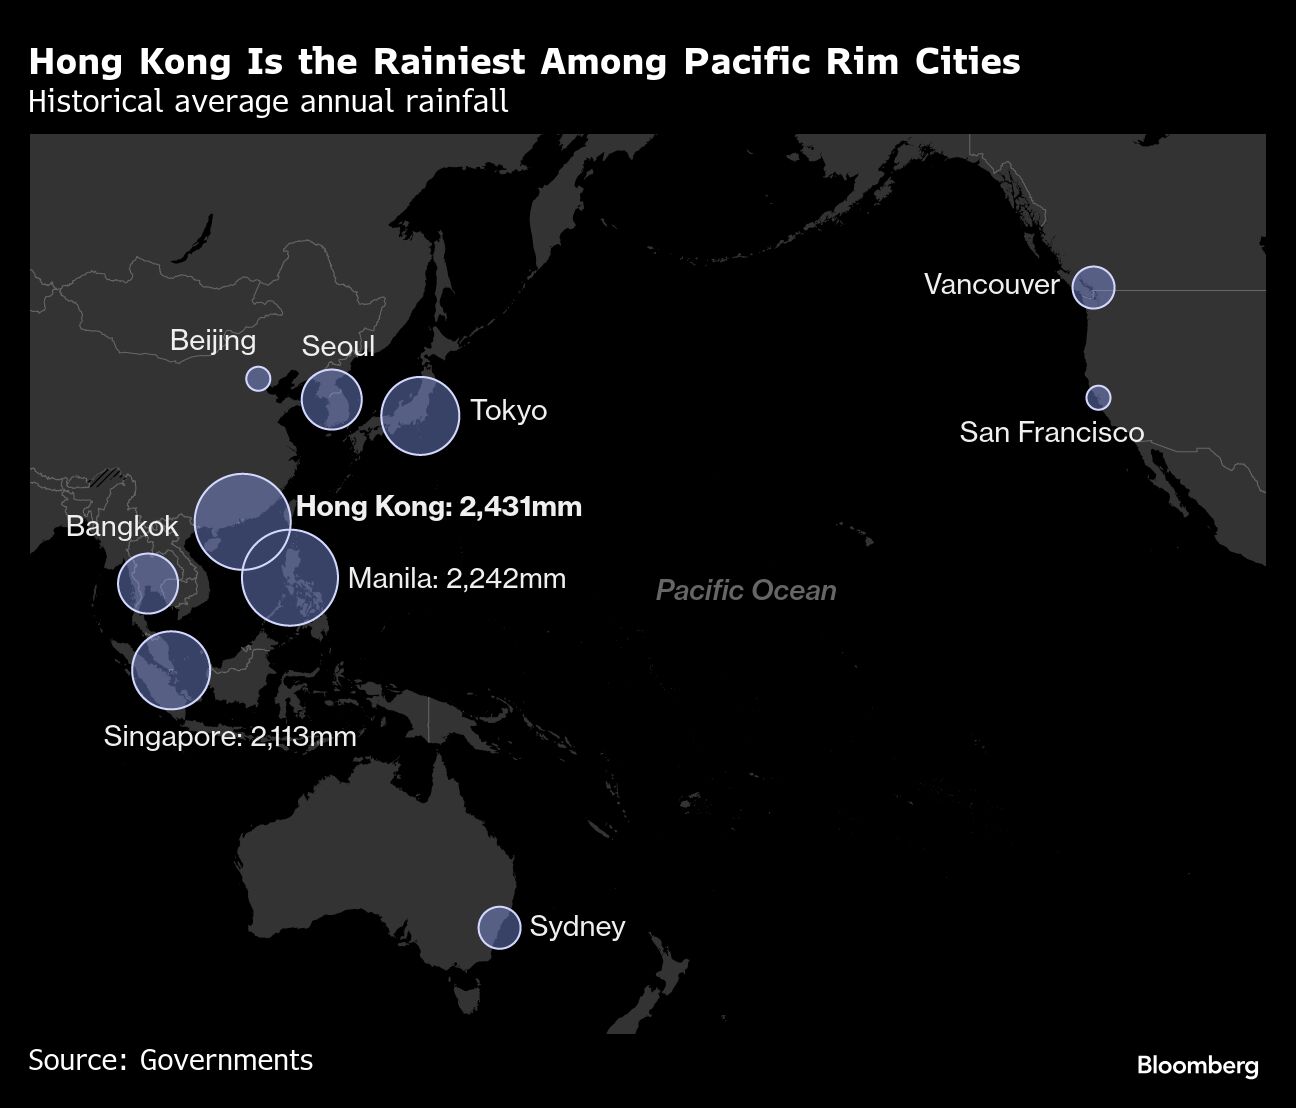Click the 'Singapore: 2,113mm' label
Image resolution: width=1296 pixels, height=1108 pixels.
[x=230, y=737]
